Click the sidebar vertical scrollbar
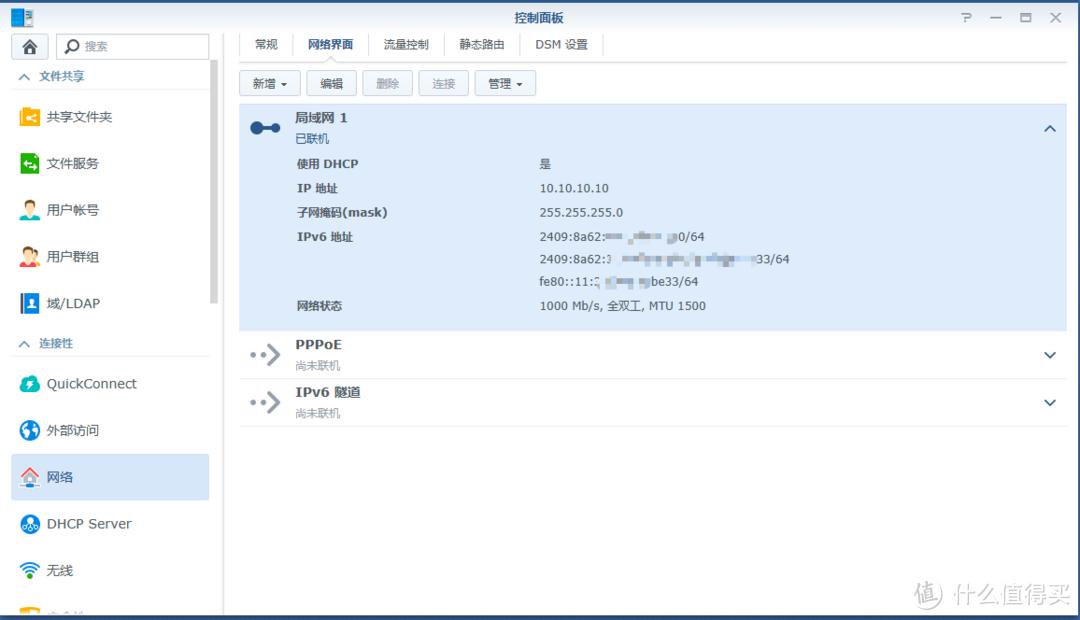This screenshot has height=620, width=1080. pos(214,182)
